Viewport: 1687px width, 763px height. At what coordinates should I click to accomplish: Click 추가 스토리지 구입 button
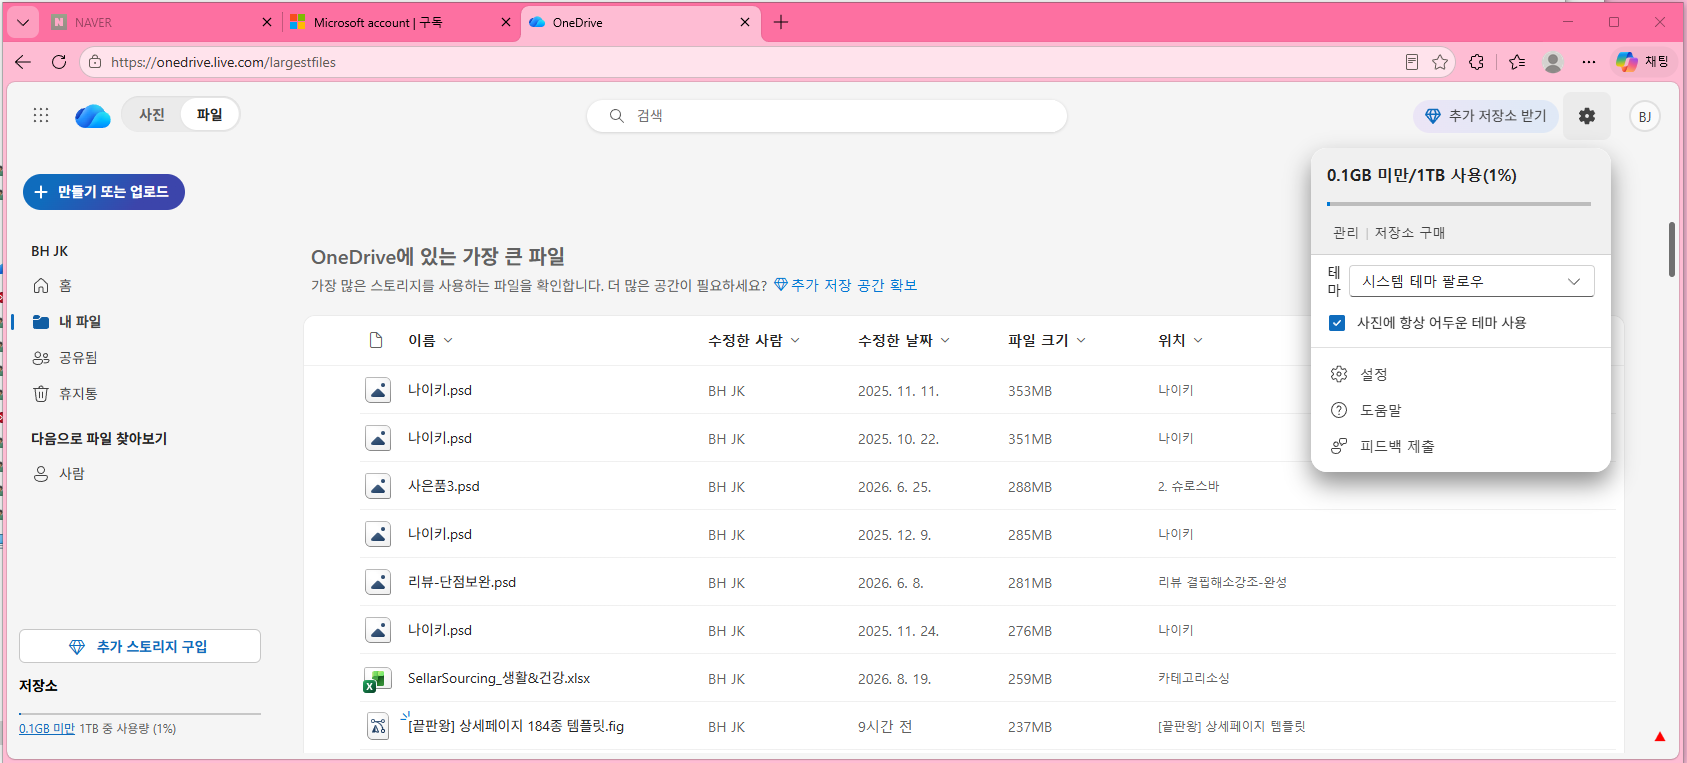coord(140,646)
